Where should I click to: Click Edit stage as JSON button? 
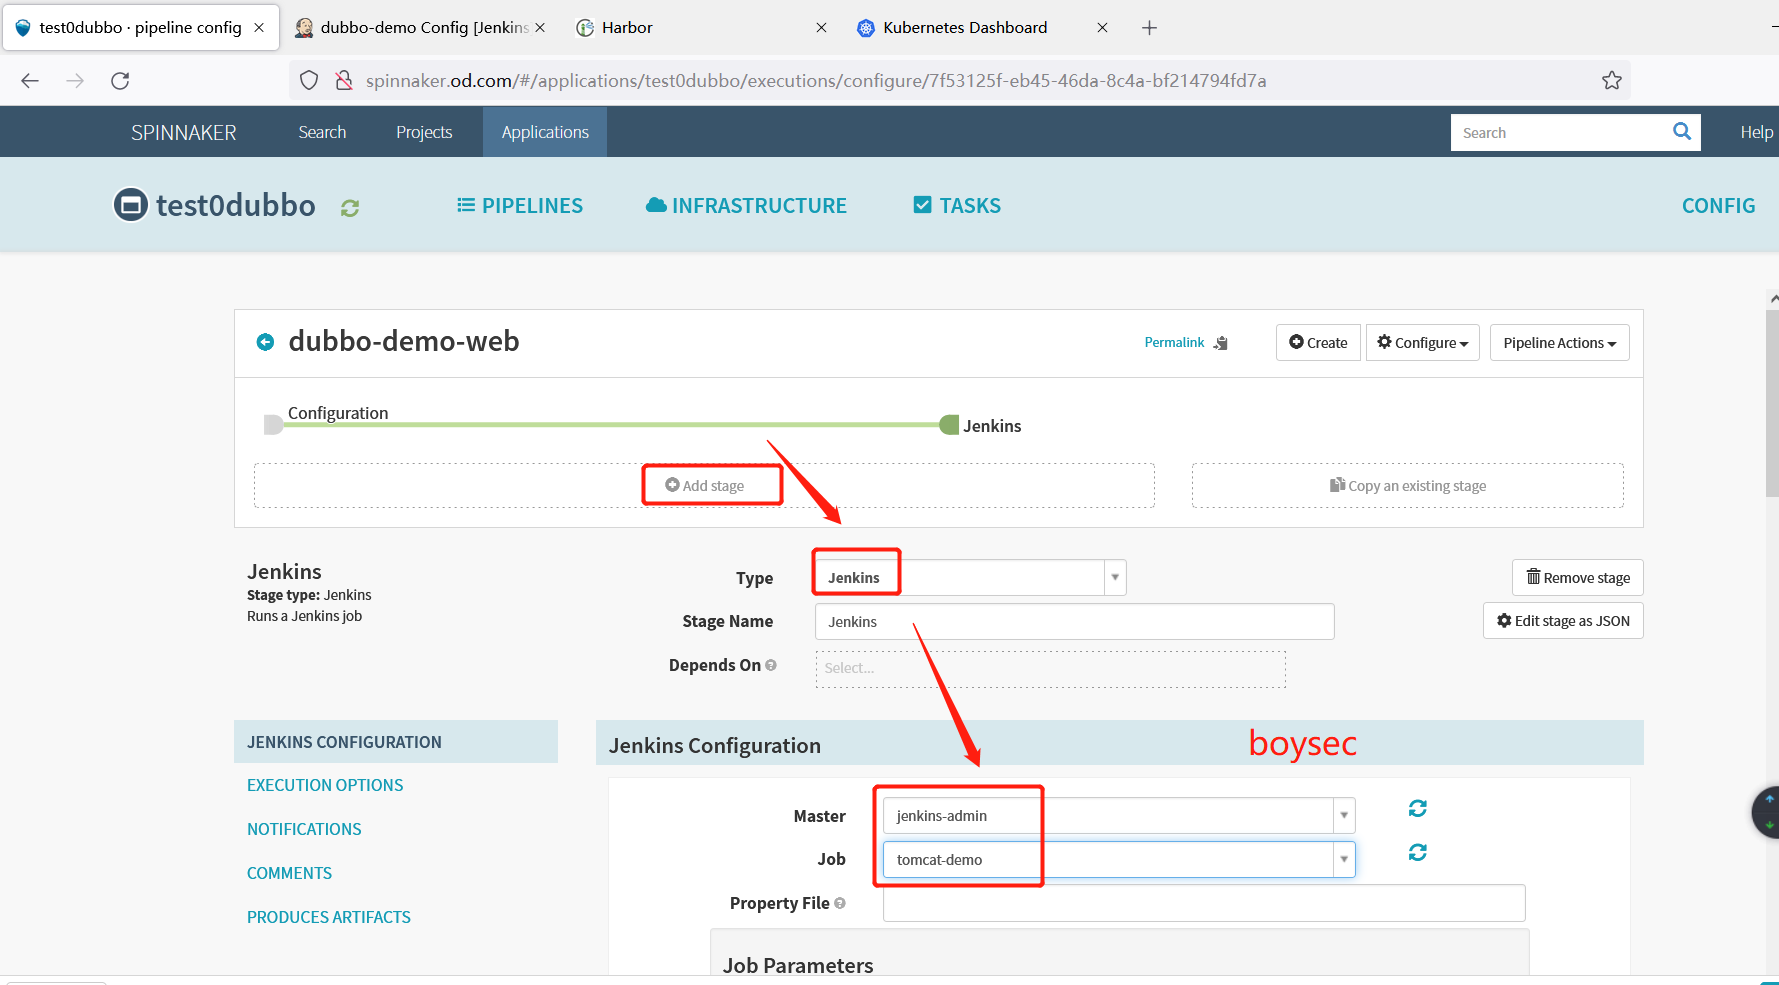(x=1563, y=621)
